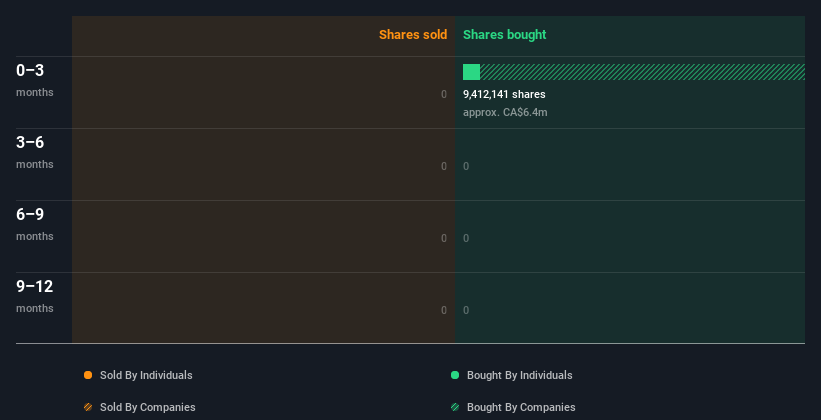Viewport: 821px width, 420px height.
Task: Select the Shares sold column header
Action: click(x=412, y=35)
